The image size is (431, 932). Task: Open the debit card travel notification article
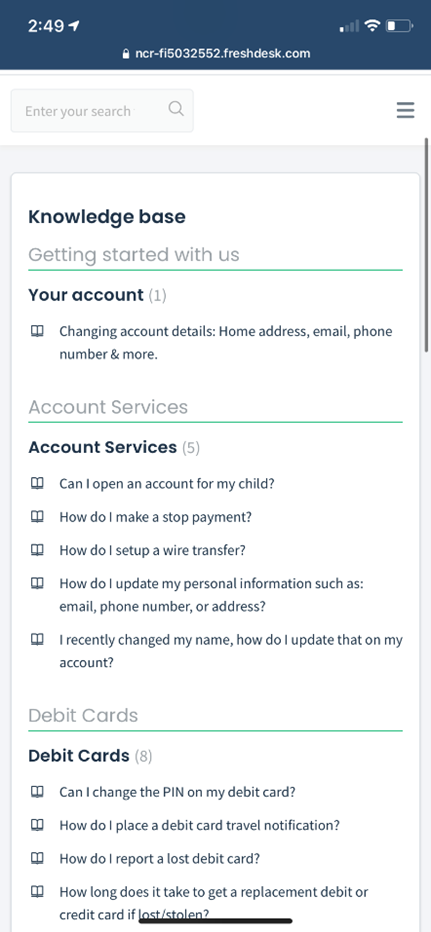pyautogui.click(x=199, y=825)
